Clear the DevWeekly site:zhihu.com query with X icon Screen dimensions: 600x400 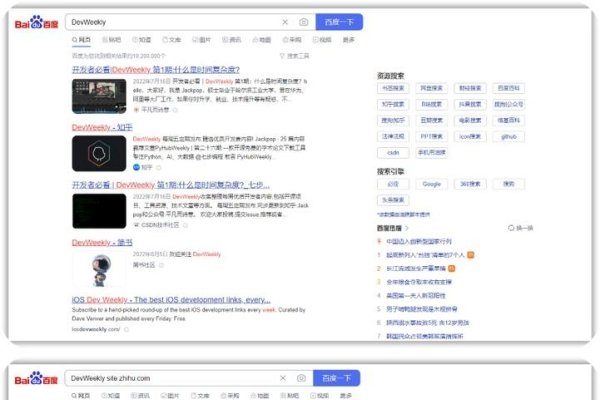coord(283,378)
